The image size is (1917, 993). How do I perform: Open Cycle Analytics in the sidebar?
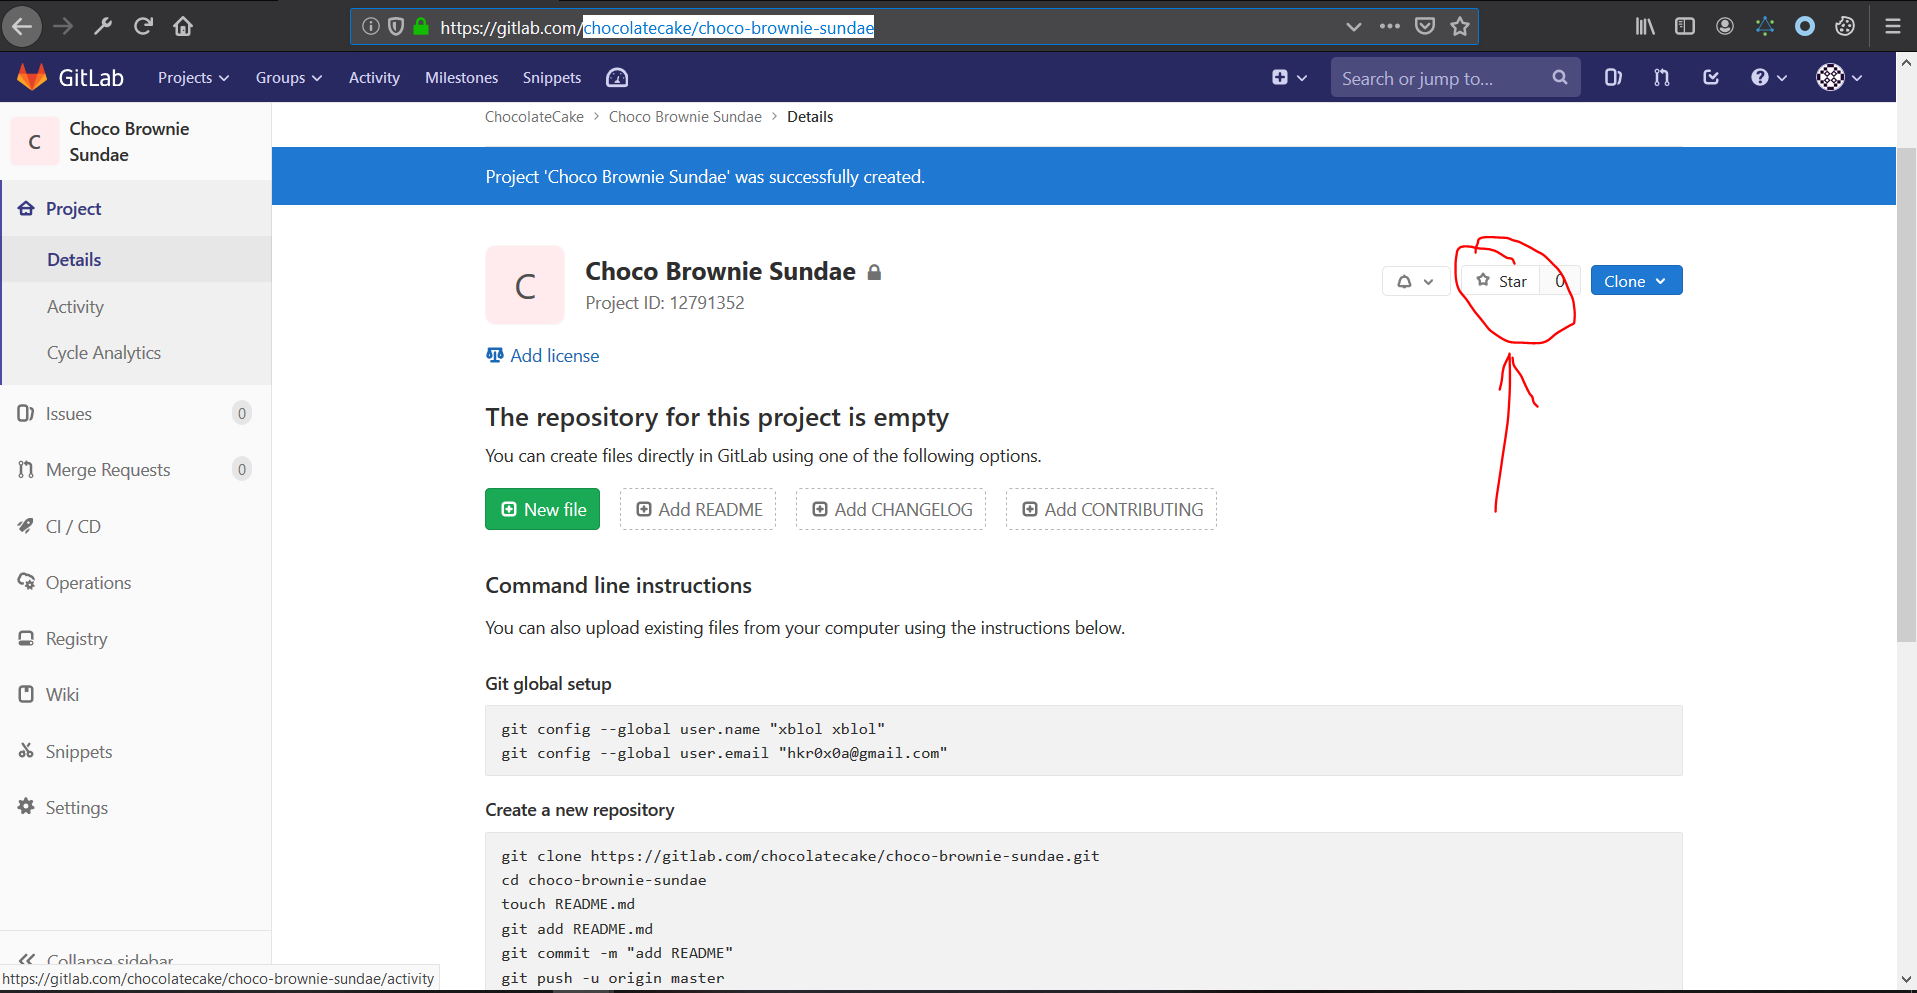tap(104, 353)
